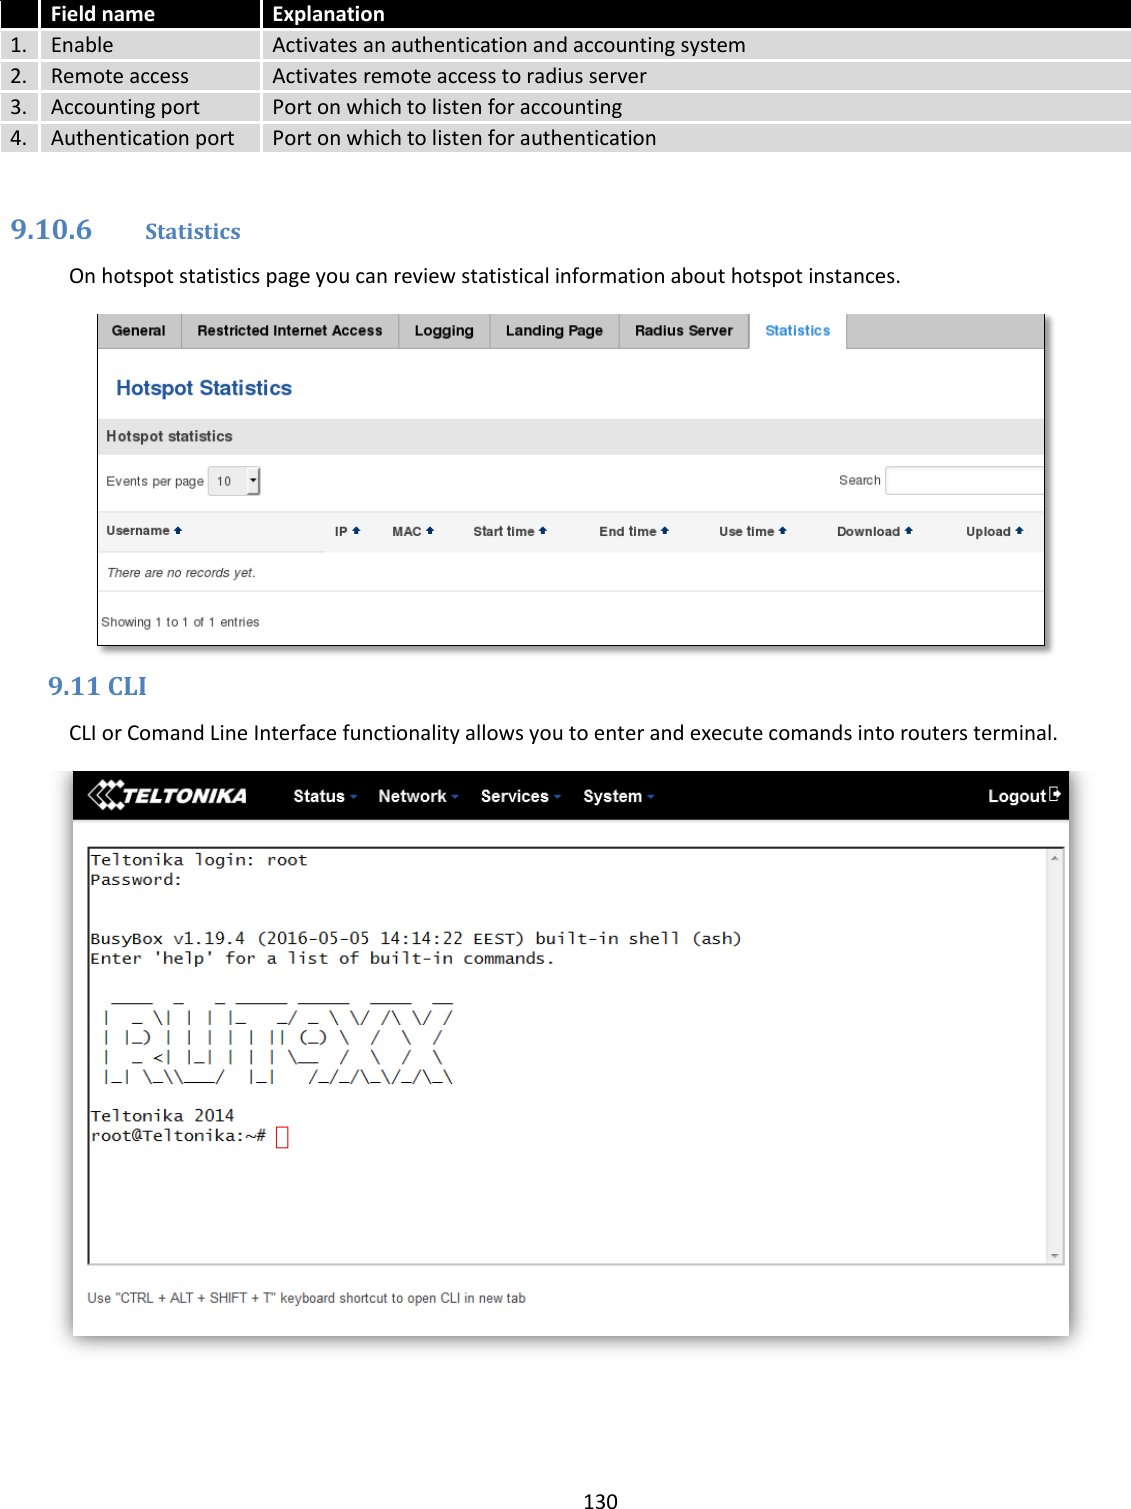The height and width of the screenshot is (1509, 1131).
Task: Sort records by Start time
Action: [x=509, y=531]
